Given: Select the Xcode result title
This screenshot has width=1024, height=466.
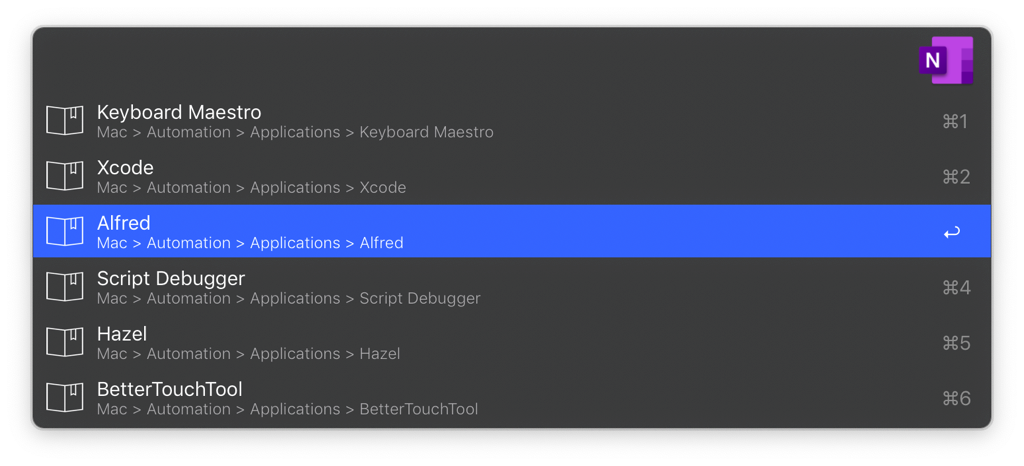Looking at the screenshot, I should pyautogui.click(x=125, y=168).
